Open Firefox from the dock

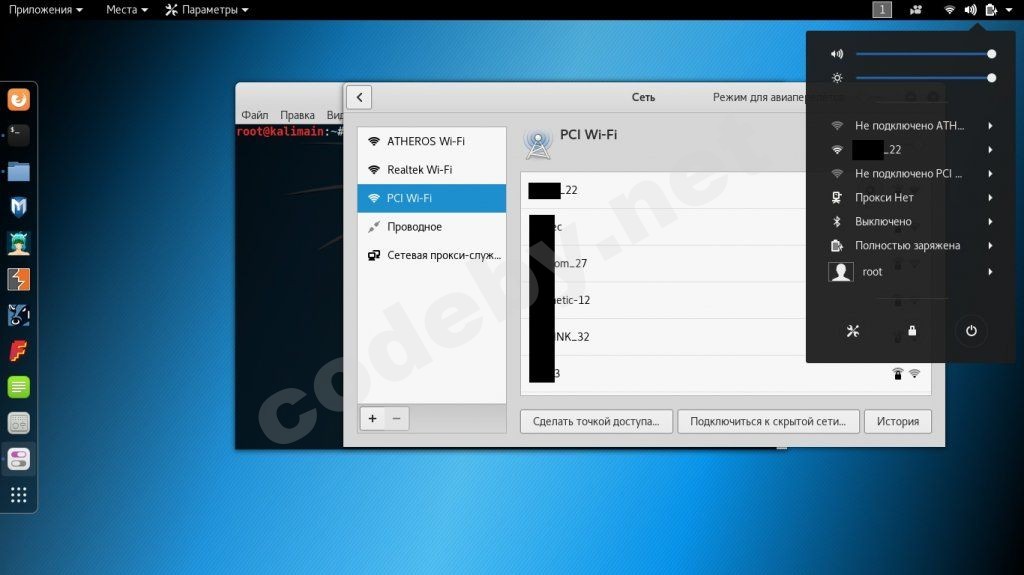(18, 99)
